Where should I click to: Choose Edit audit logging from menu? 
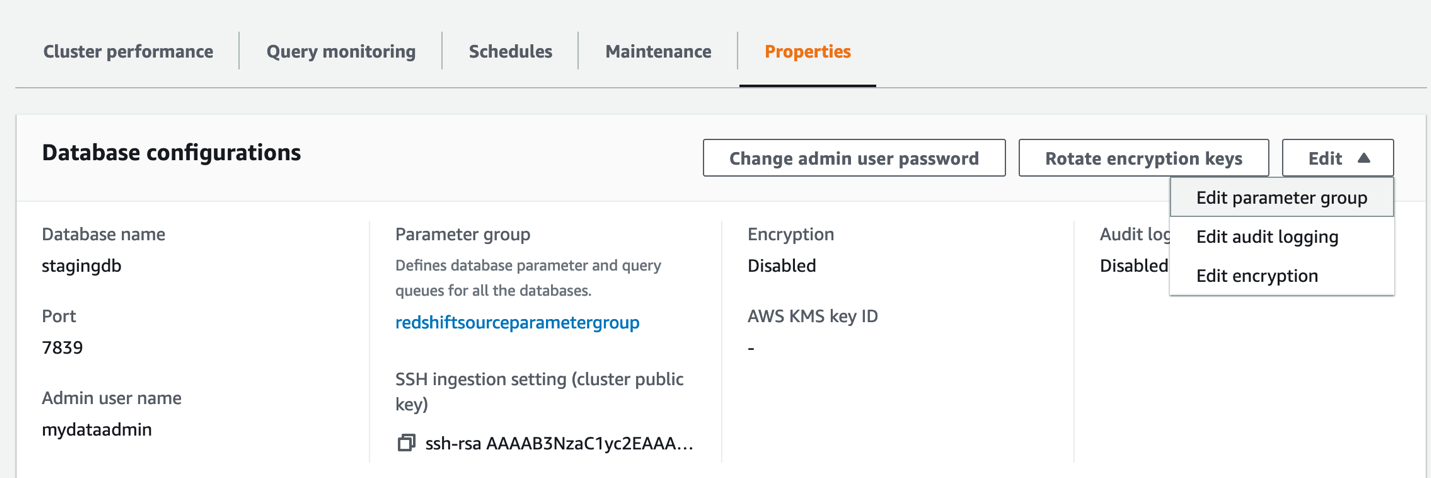pos(1267,237)
